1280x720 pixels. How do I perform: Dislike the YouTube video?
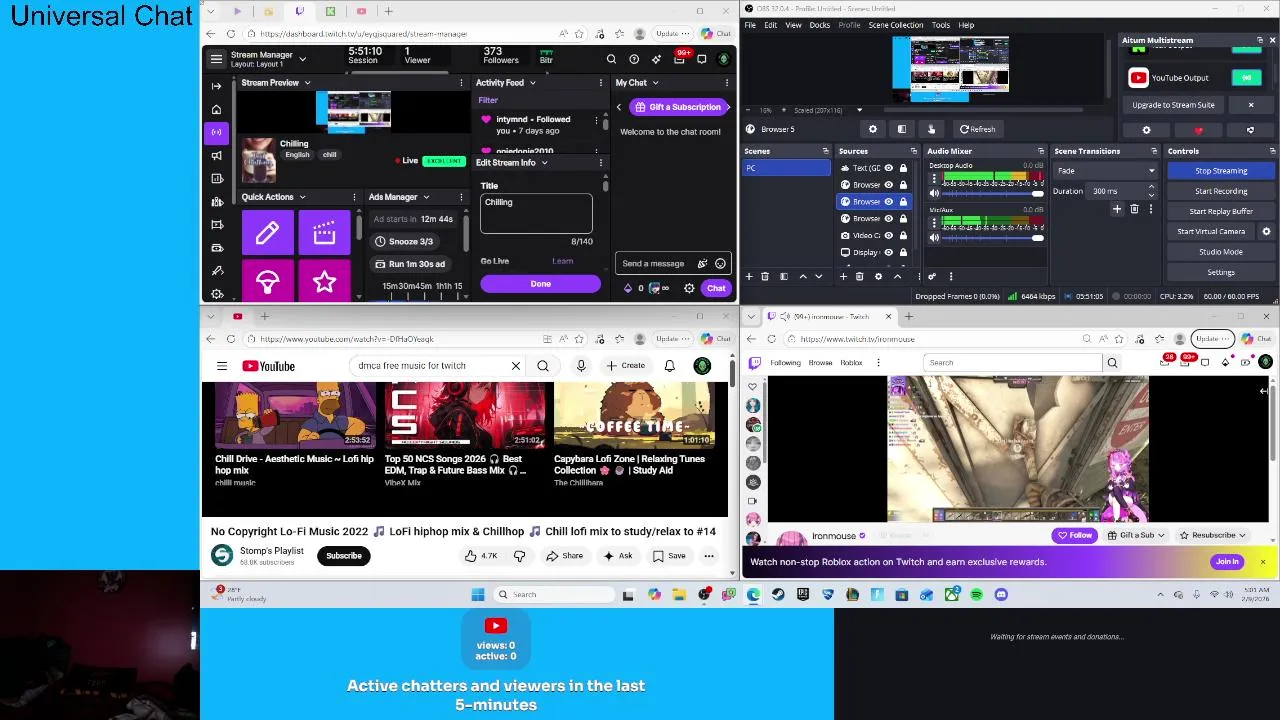click(519, 556)
